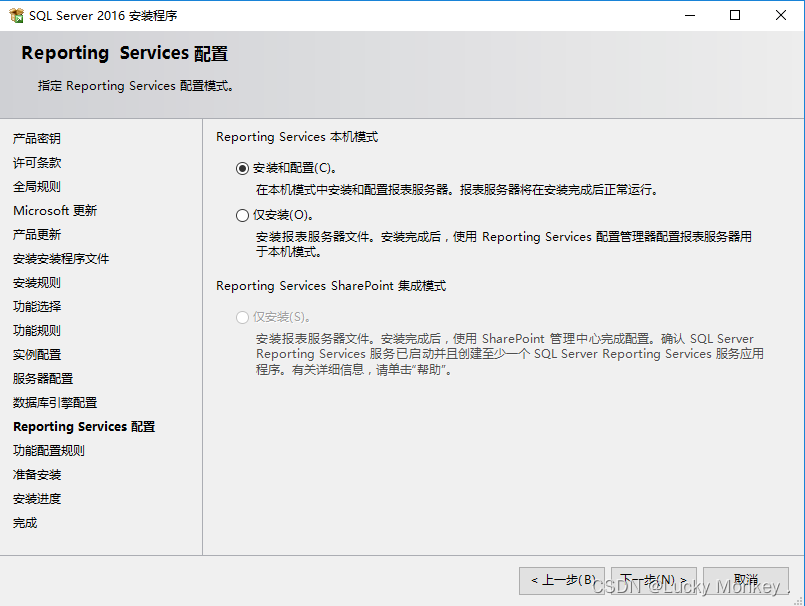Click the 许可条款 step in sidebar

pyautogui.click(x=37, y=163)
